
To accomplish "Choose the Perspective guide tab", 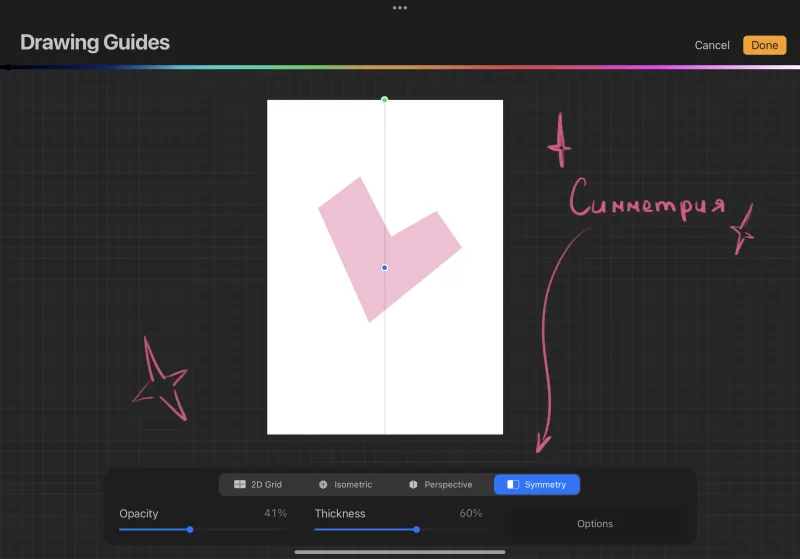I will click(x=440, y=485).
